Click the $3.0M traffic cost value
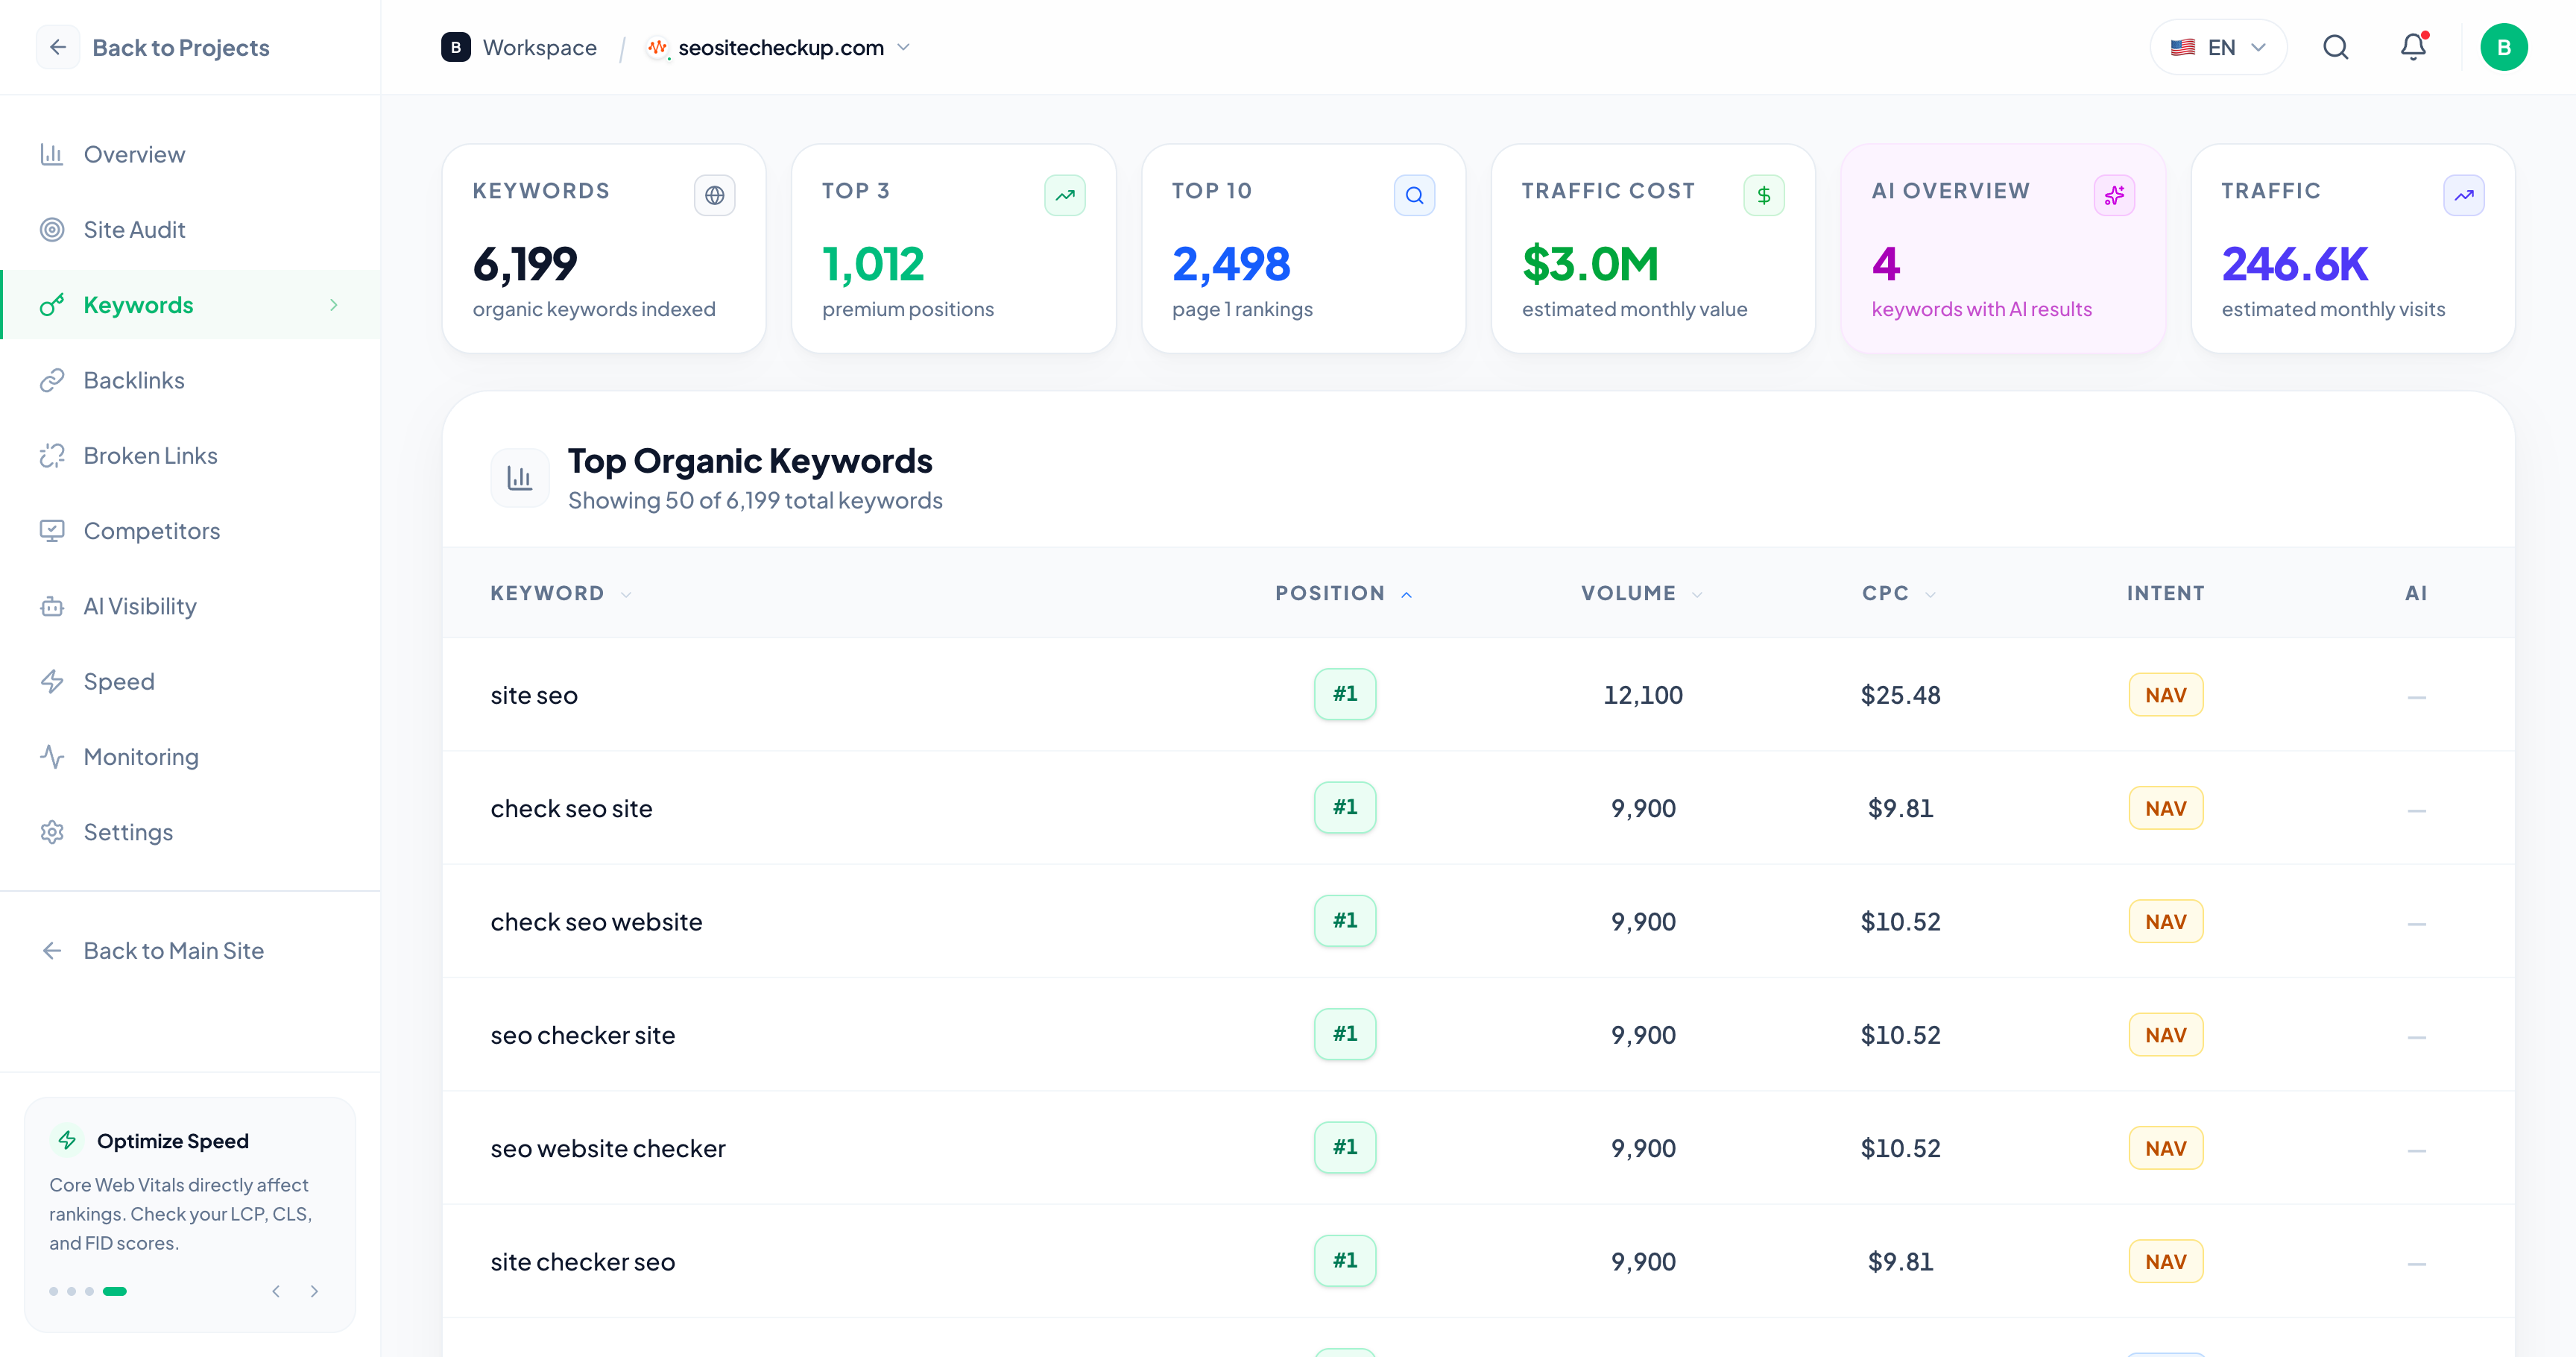The width and height of the screenshot is (2576, 1357). point(1590,264)
